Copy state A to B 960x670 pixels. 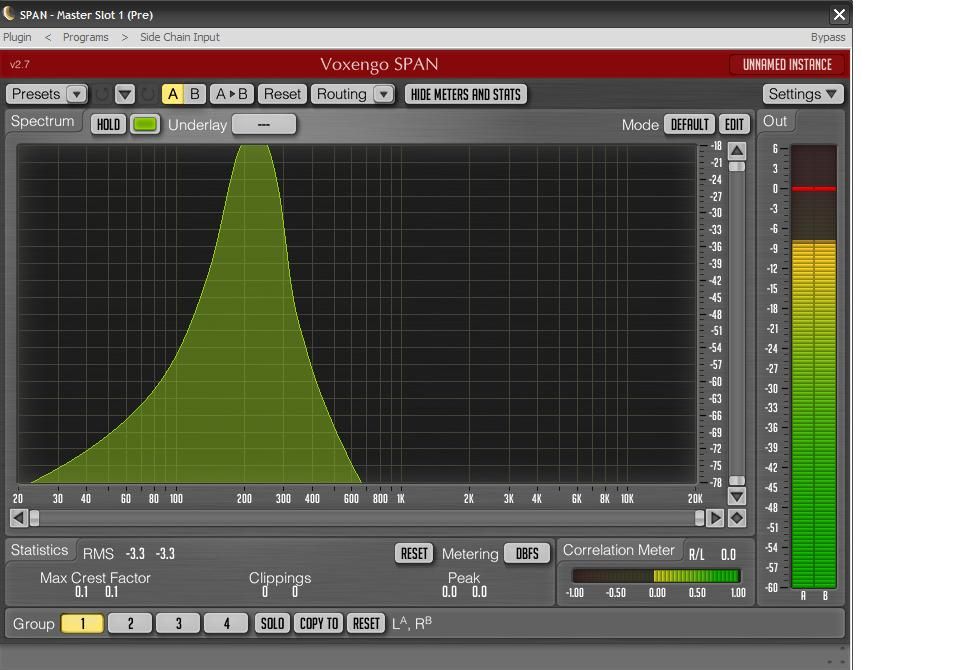click(x=231, y=94)
